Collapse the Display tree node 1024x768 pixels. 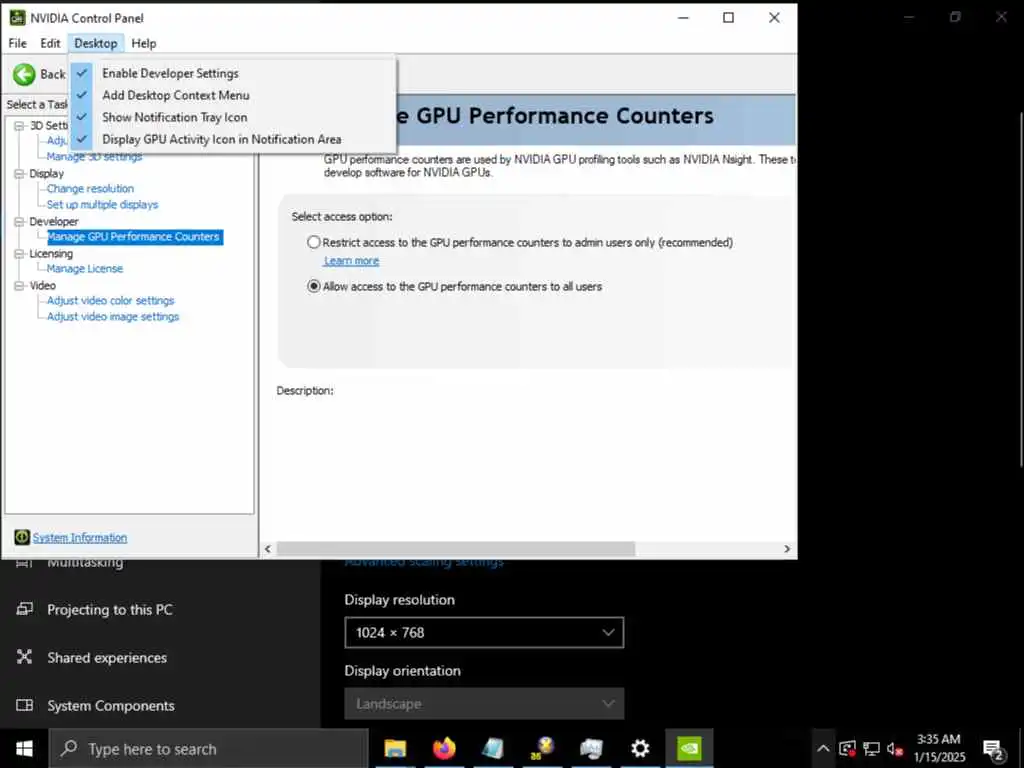coord(19,174)
